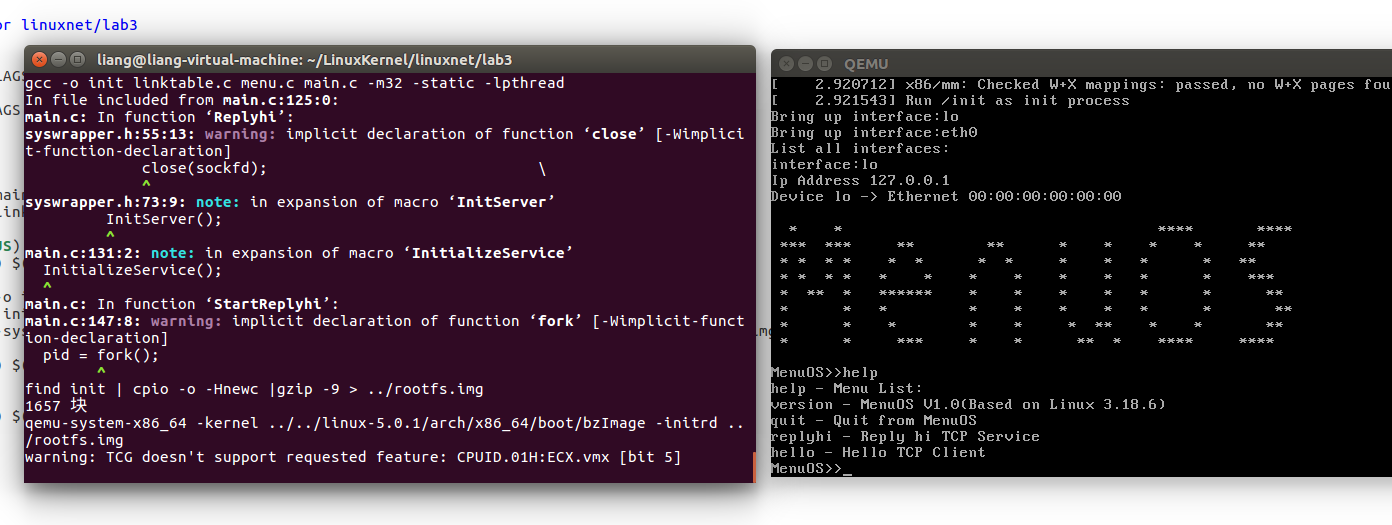Click the 'hello - Hello TCP Client' entry
The height and width of the screenshot is (525, 1392).
(x=878, y=453)
